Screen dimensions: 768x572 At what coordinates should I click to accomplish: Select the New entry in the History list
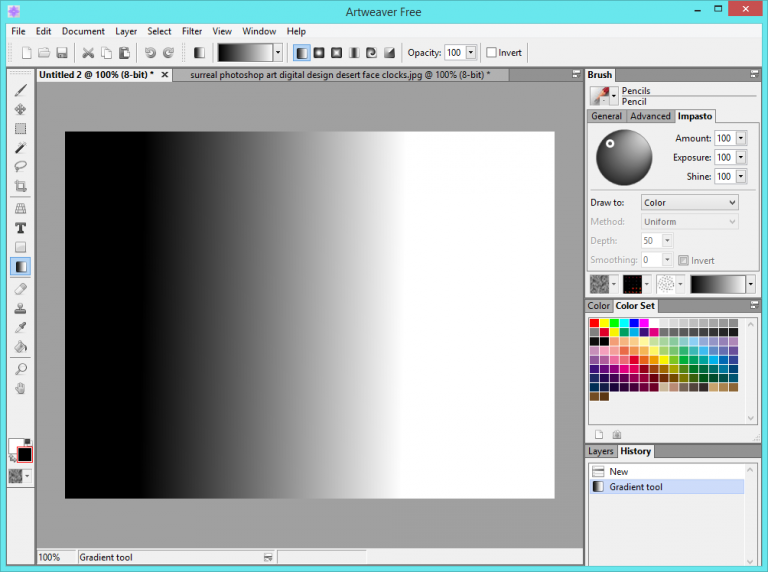coord(618,471)
